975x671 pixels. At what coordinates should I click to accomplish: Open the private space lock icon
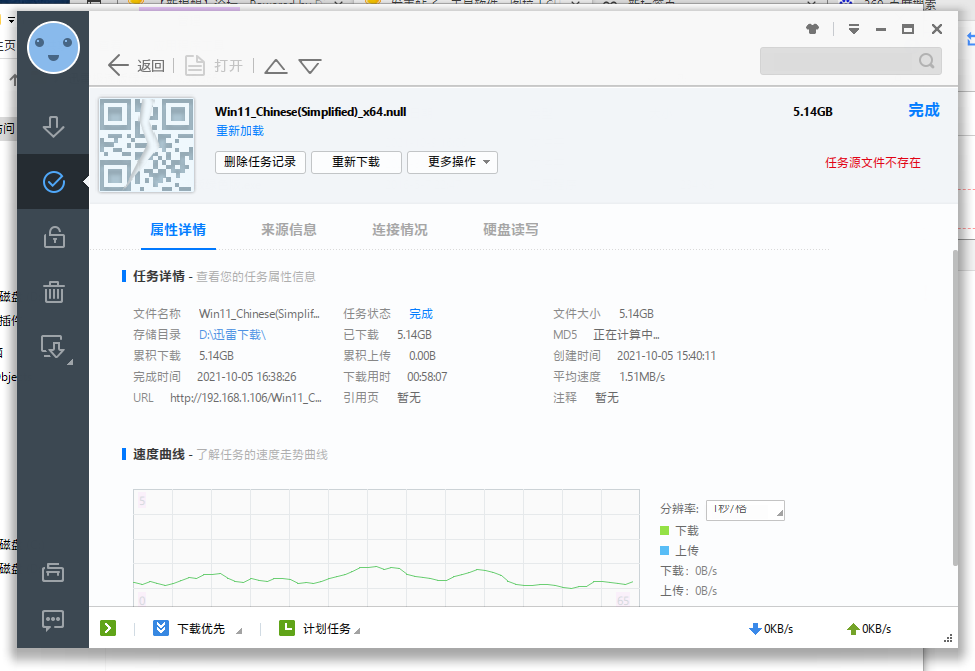[x=53, y=237]
